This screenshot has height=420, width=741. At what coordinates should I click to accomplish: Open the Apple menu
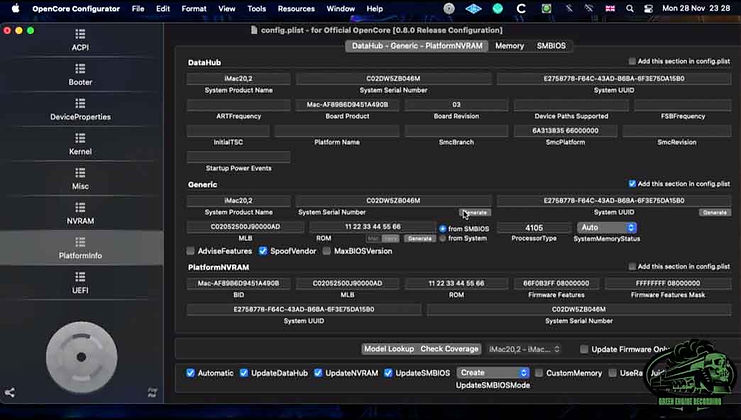click(x=16, y=9)
